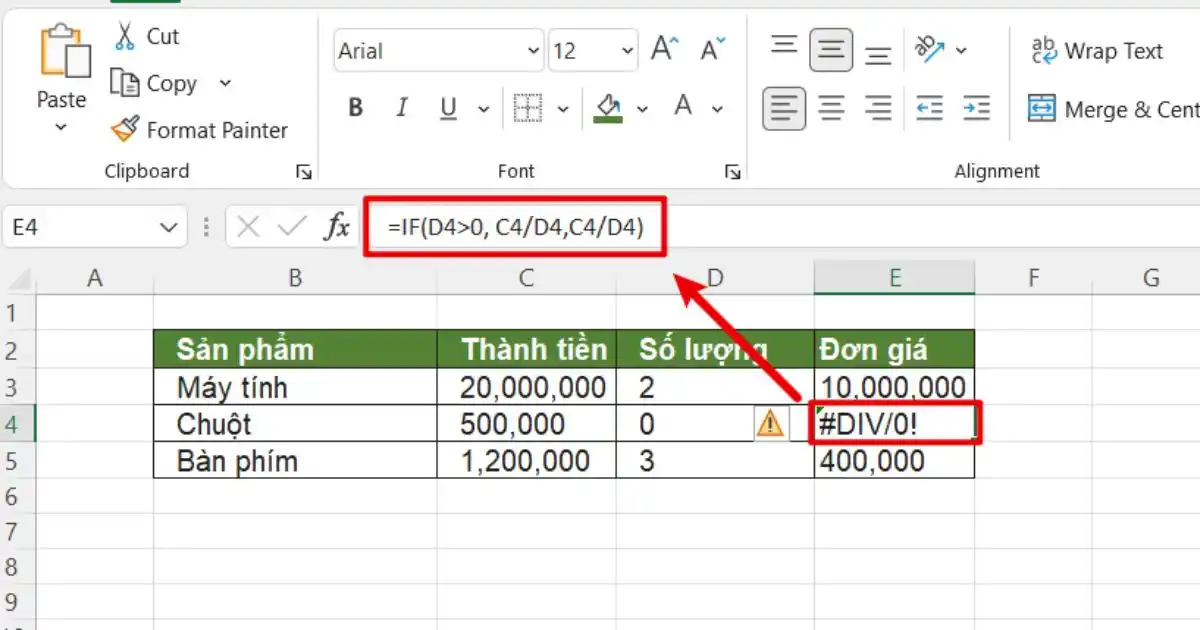
Task: Select column C header
Action: 526,278
